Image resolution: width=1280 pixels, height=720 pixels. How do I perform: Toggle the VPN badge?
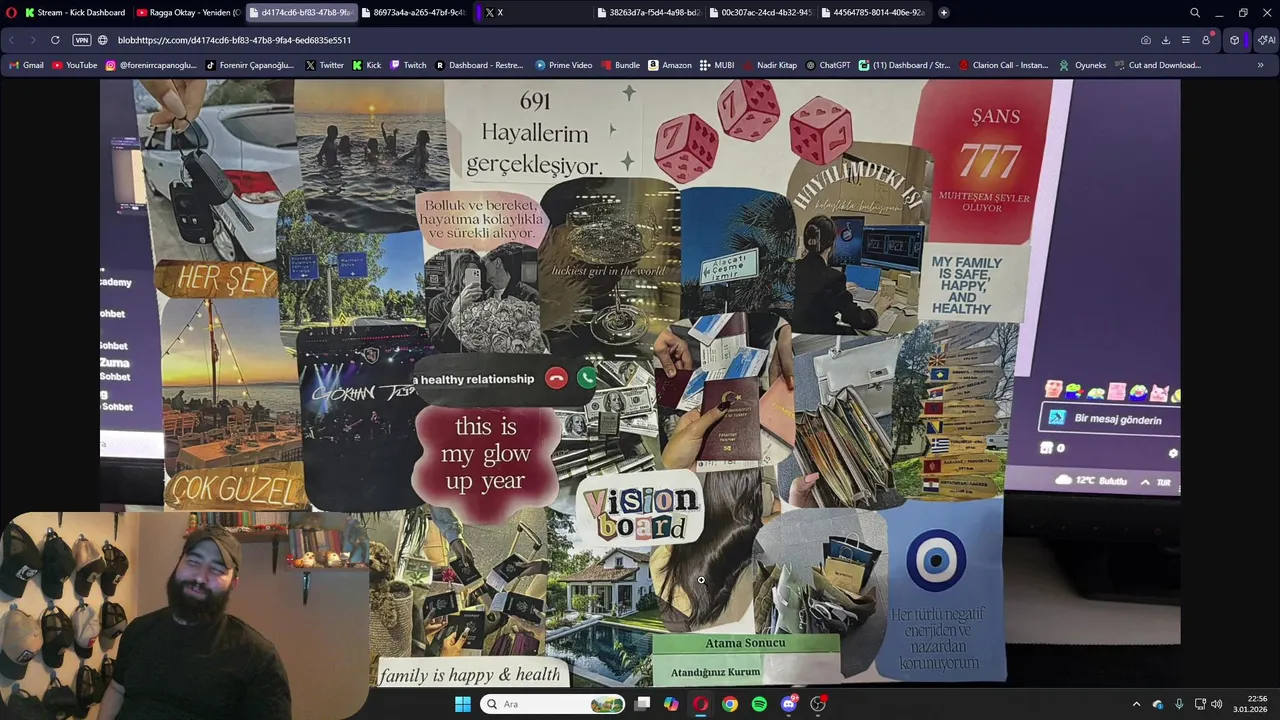[x=81, y=40]
